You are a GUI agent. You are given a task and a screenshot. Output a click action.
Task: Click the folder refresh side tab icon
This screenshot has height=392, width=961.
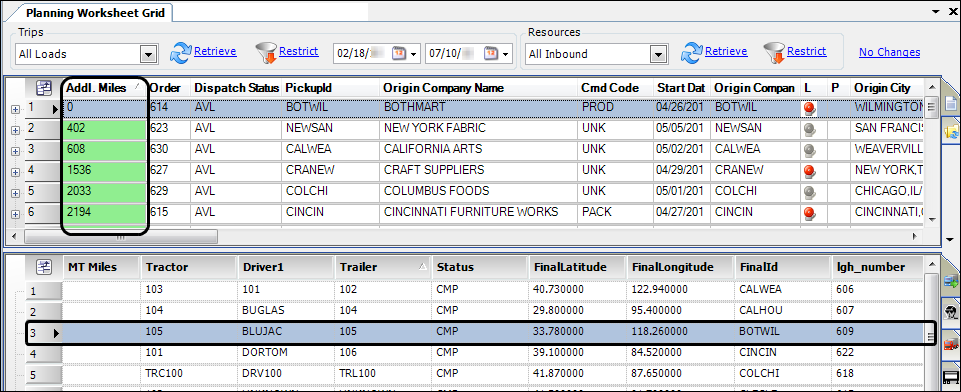click(952, 132)
